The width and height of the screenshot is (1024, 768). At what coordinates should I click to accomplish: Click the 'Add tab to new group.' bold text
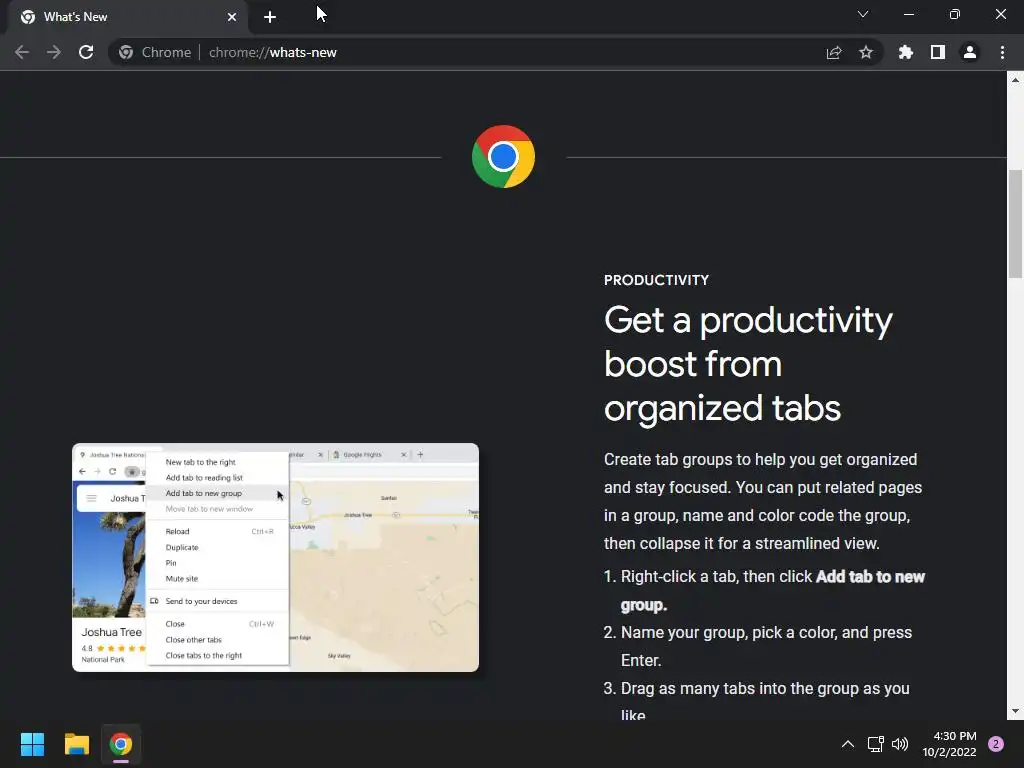coord(773,590)
